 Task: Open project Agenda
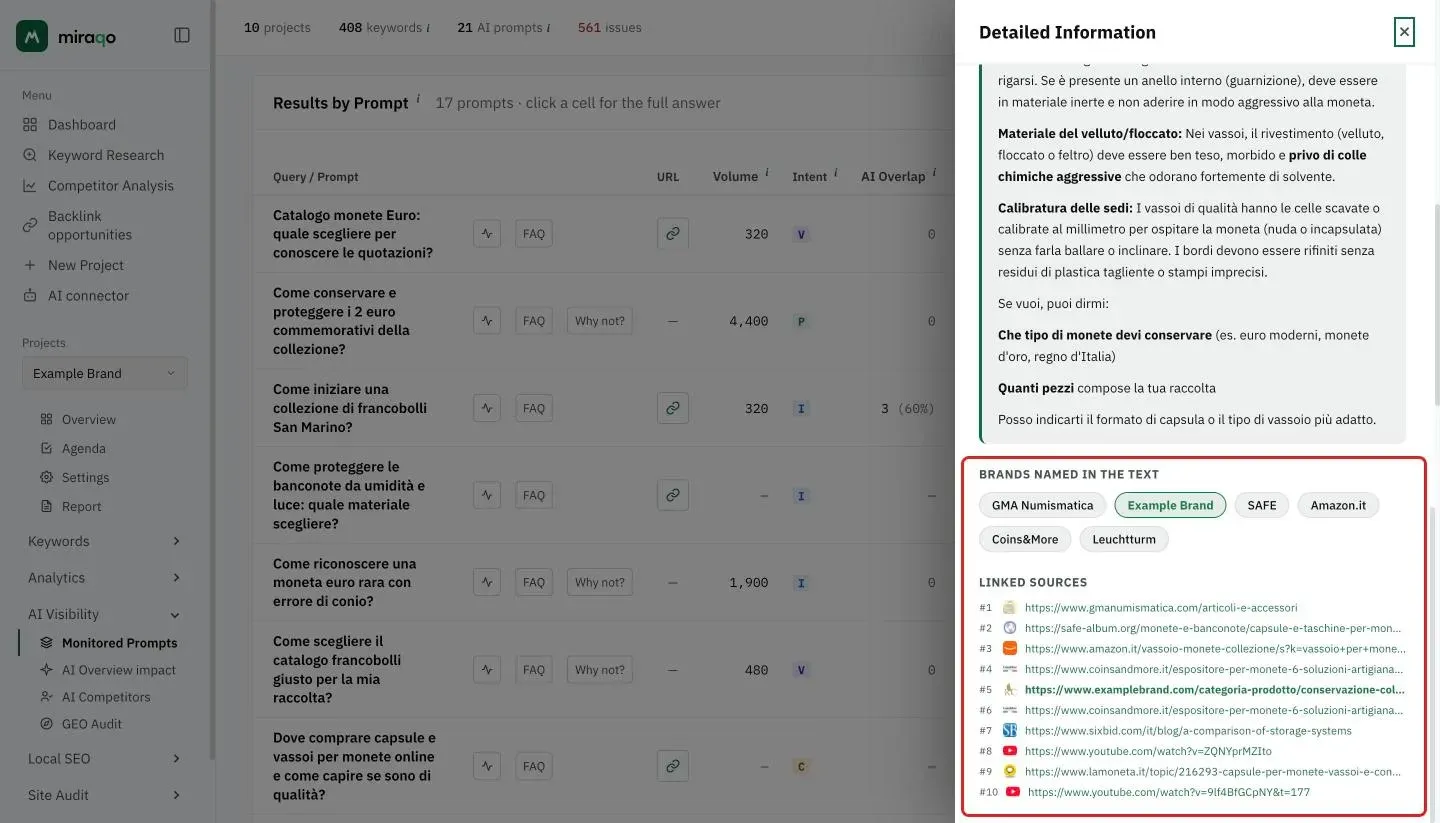click(x=84, y=449)
